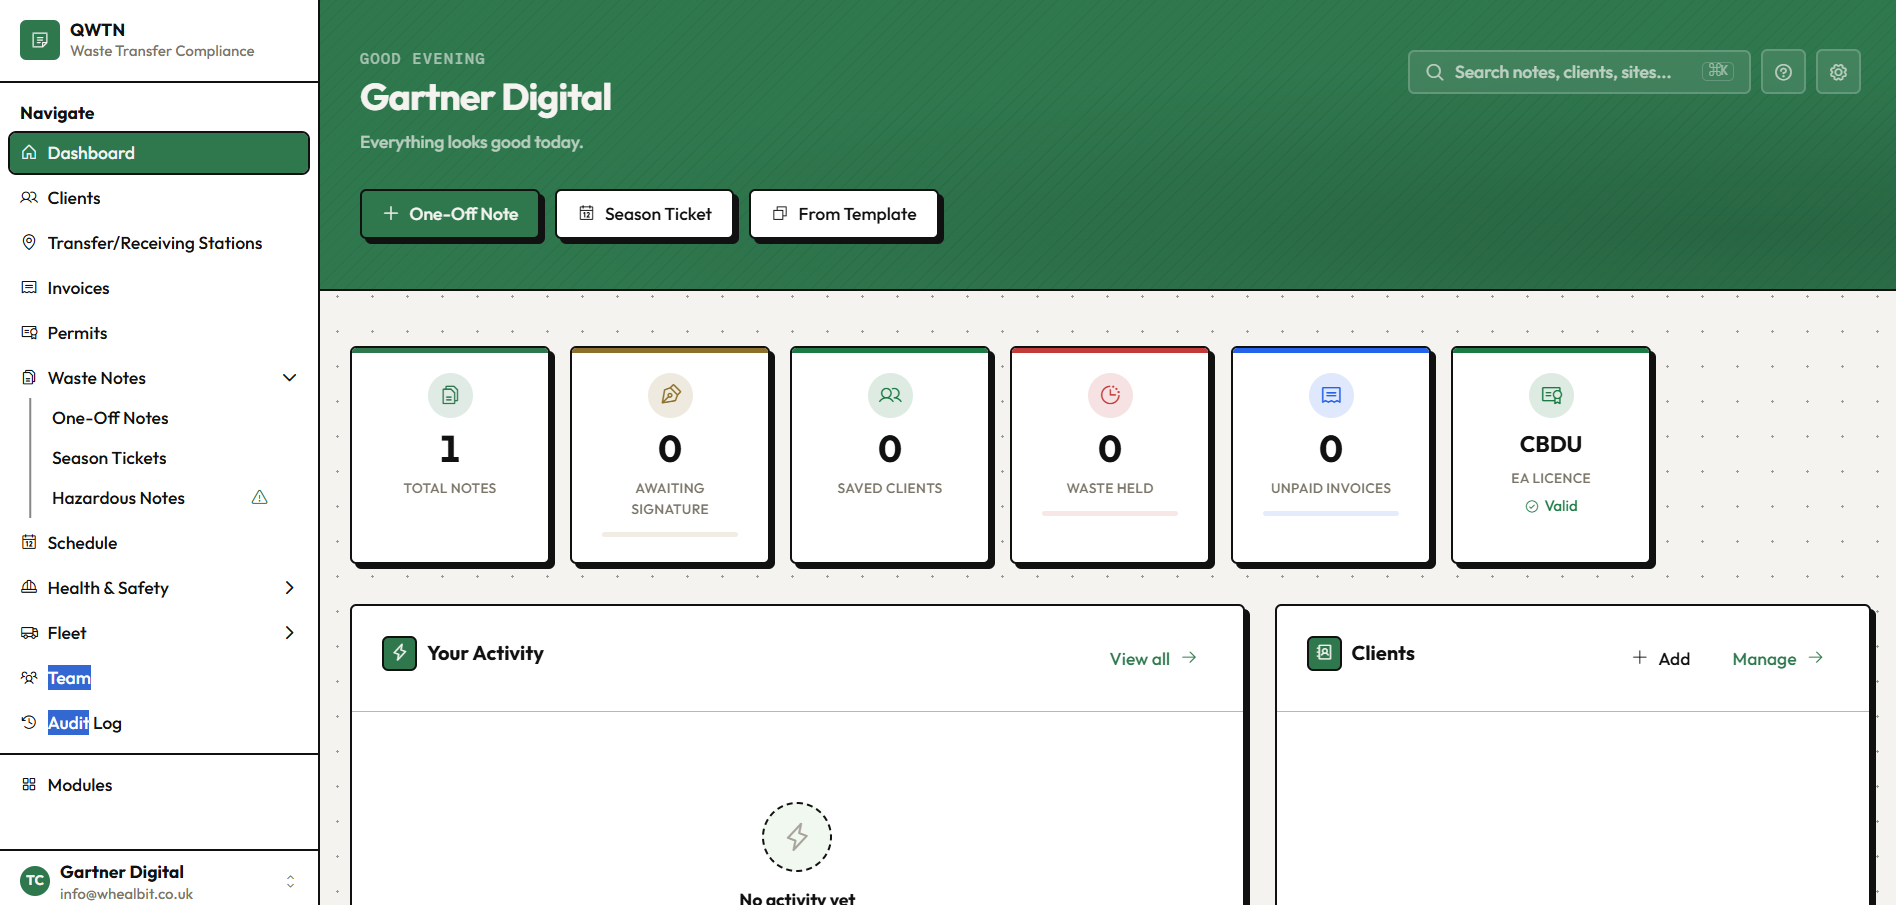
Task: Click the Your Activity lightning icon
Action: [399, 653]
